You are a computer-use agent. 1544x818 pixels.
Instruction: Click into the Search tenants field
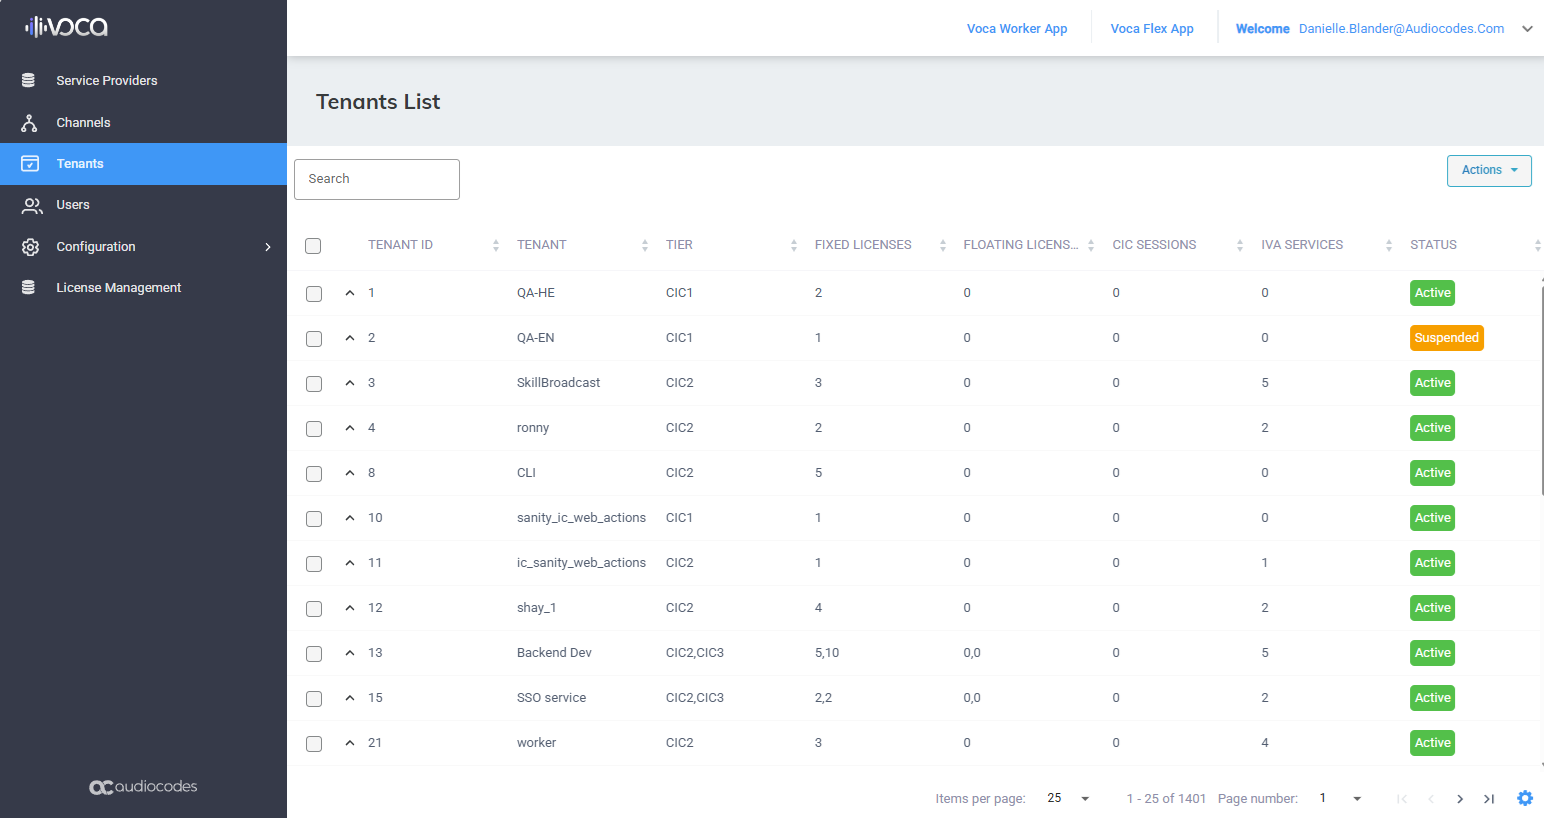click(377, 179)
